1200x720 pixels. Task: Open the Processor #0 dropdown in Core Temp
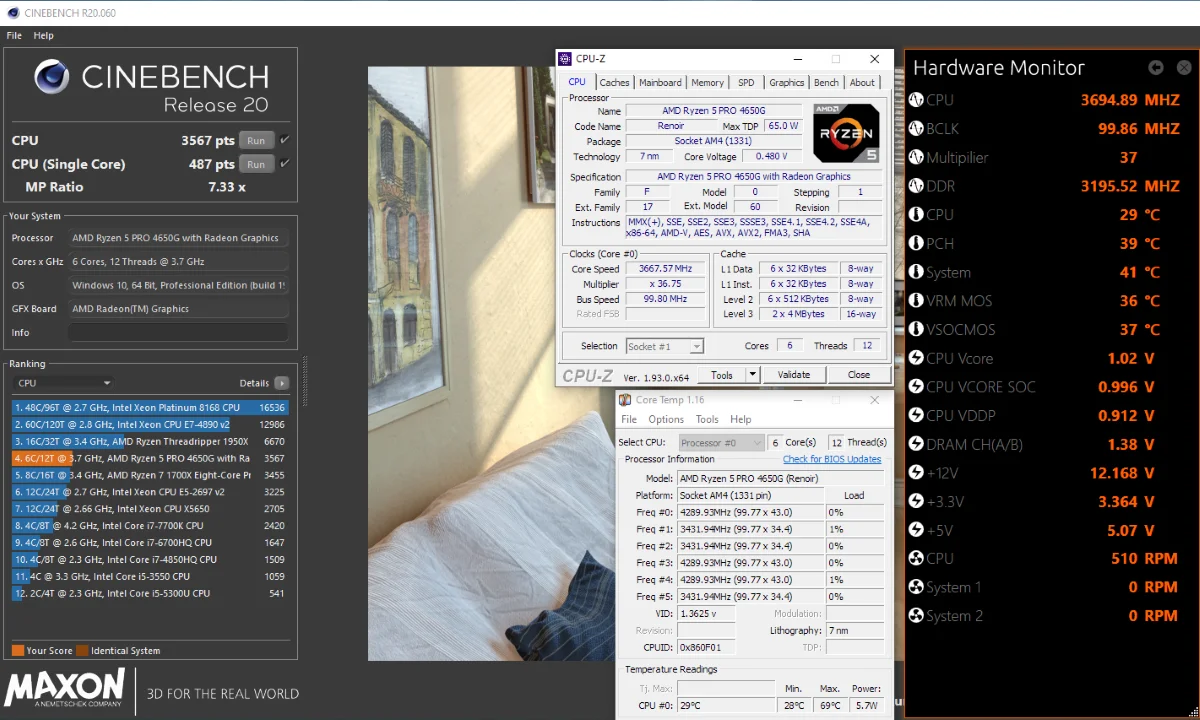[721, 442]
